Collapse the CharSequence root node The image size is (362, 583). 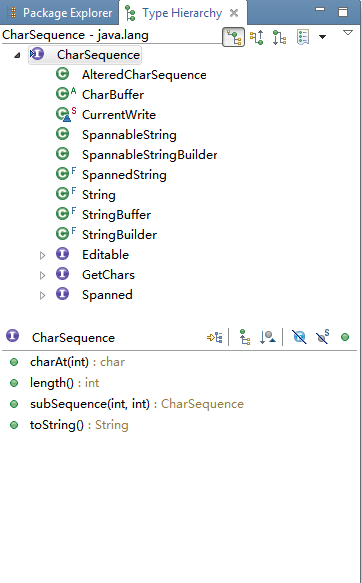click(17, 55)
